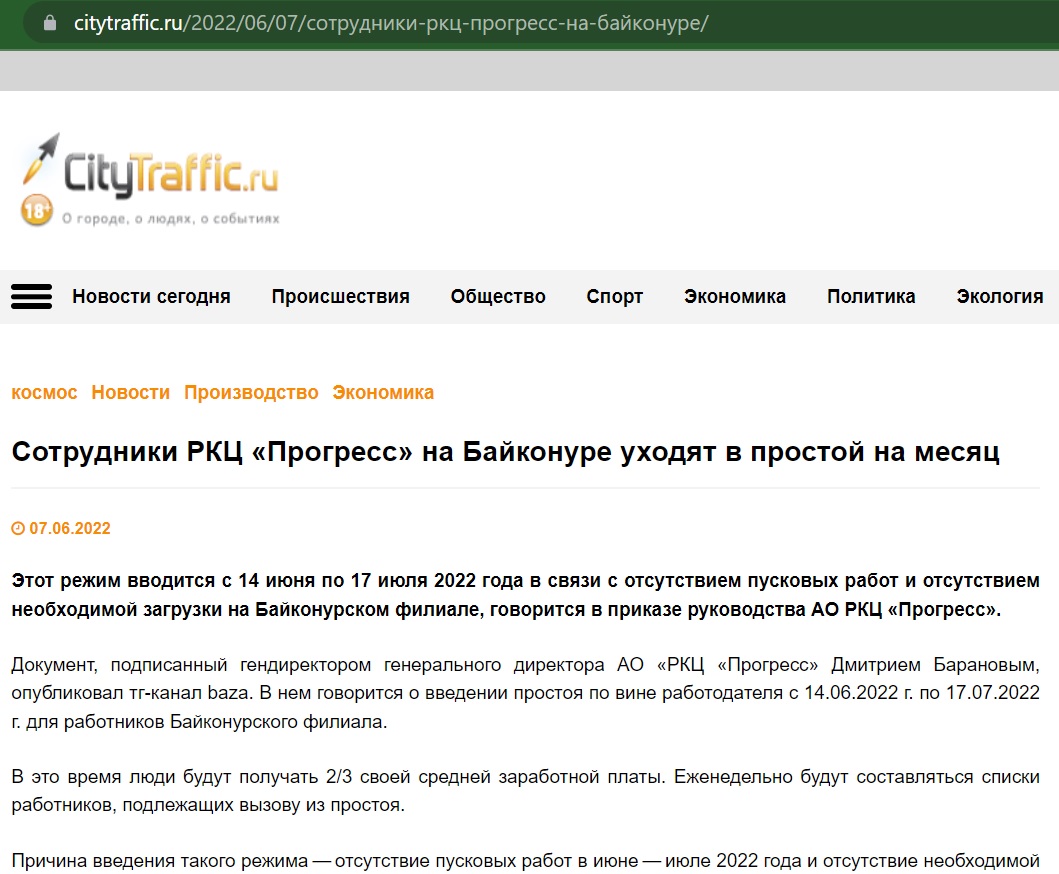1059x874 pixels.
Task: Open the hamburger menu icon
Action: click(x=31, y=296)
